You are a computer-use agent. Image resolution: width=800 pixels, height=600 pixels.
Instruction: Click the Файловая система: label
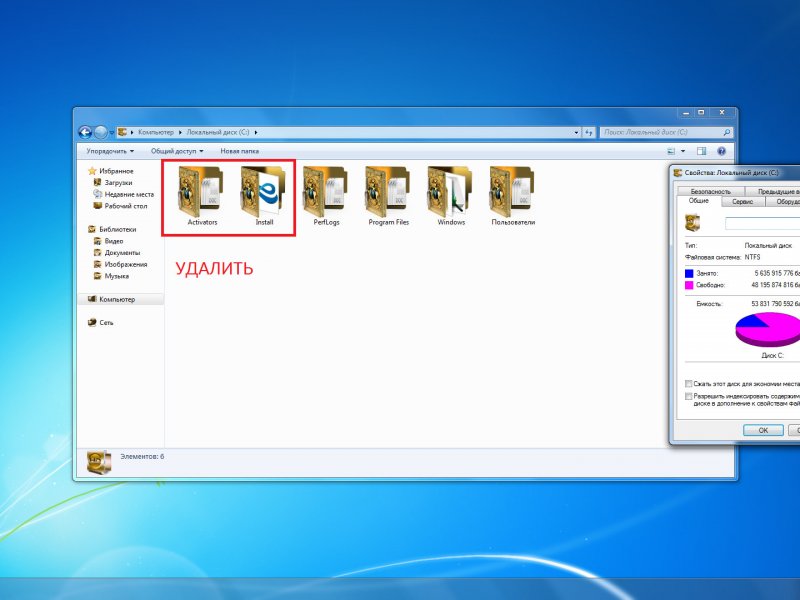712,257
